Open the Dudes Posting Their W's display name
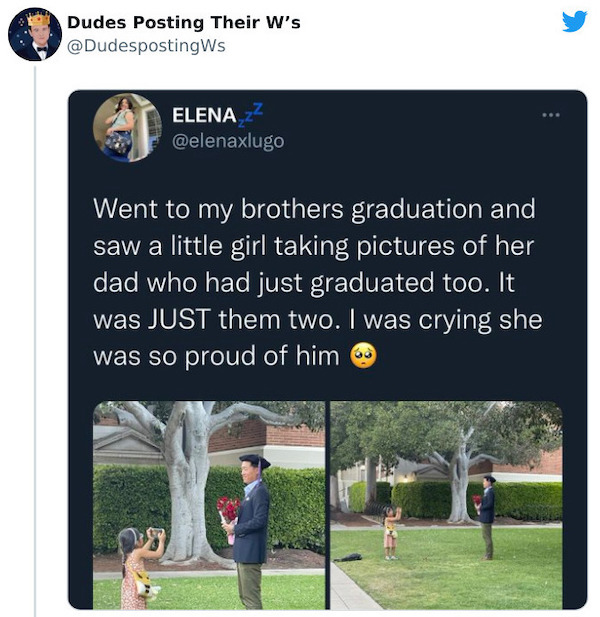This screenshot has height=617, width=600. (x=183, y=22)
